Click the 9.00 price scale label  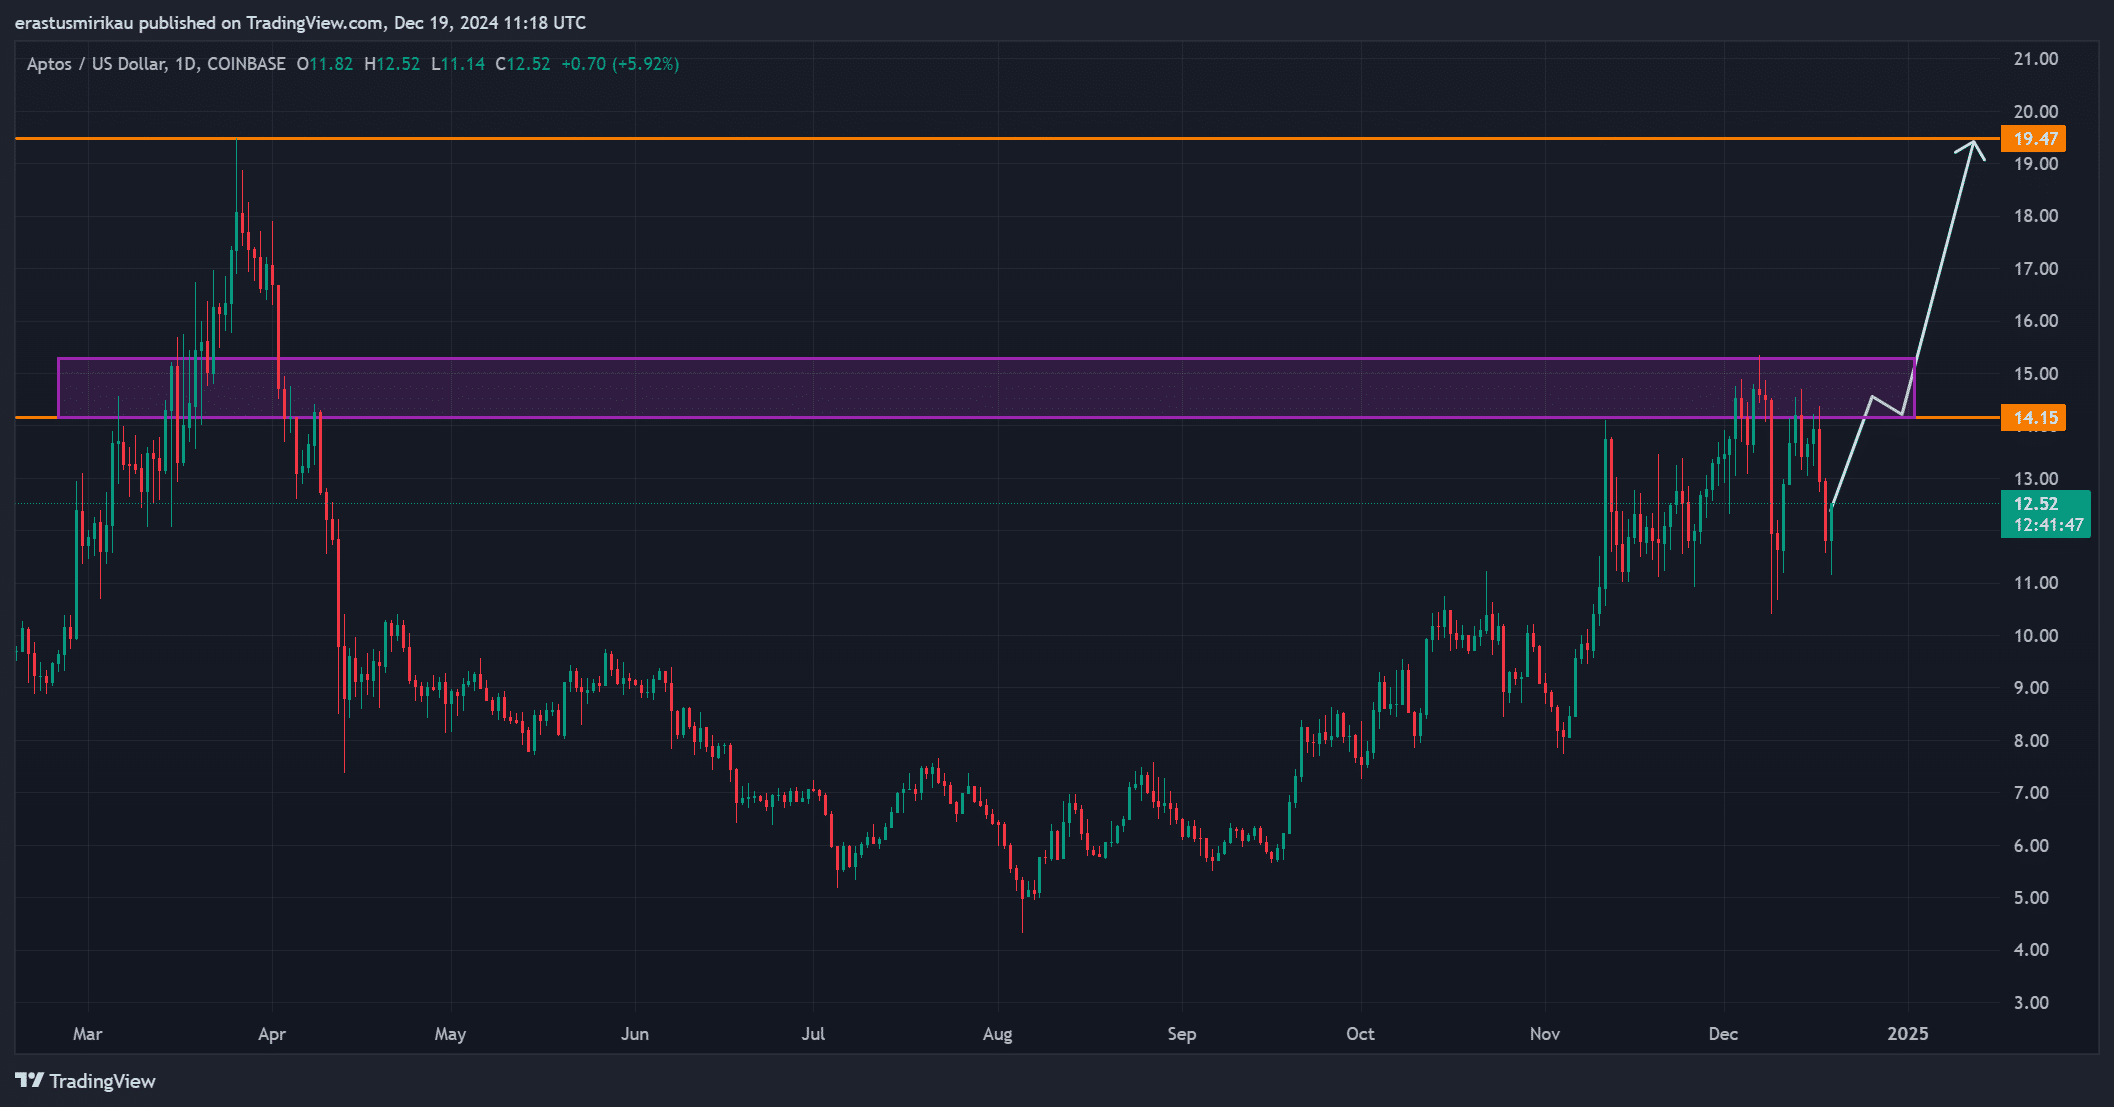coord(2031,688)
